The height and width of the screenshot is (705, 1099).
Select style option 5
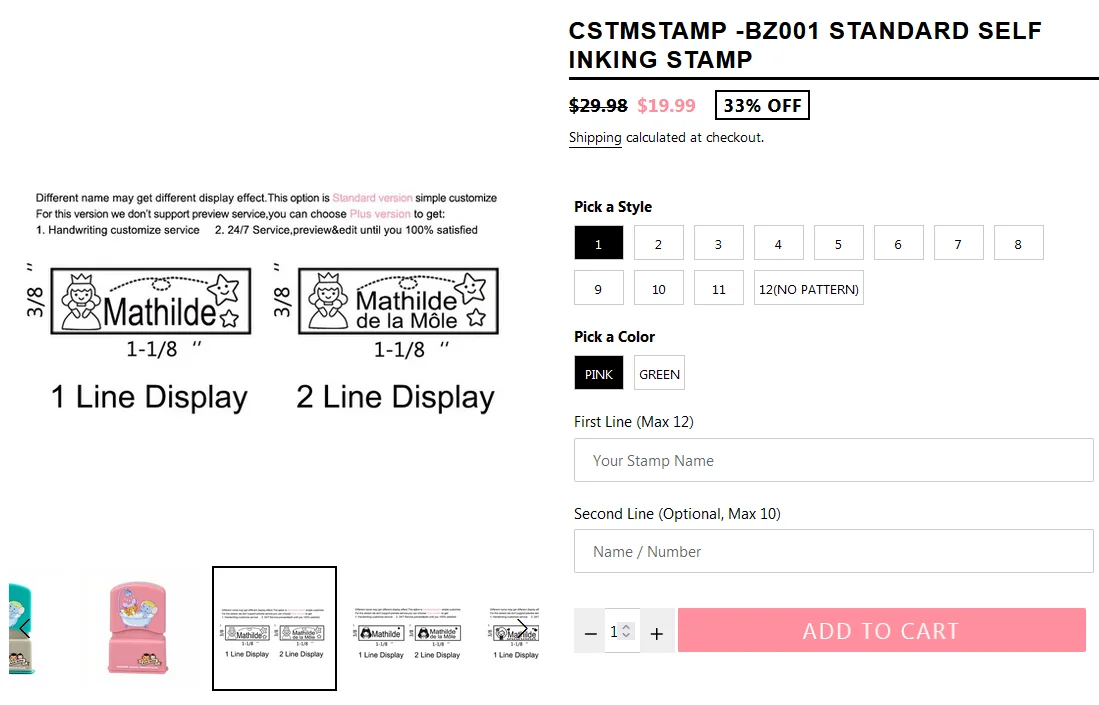pos(838,243)
